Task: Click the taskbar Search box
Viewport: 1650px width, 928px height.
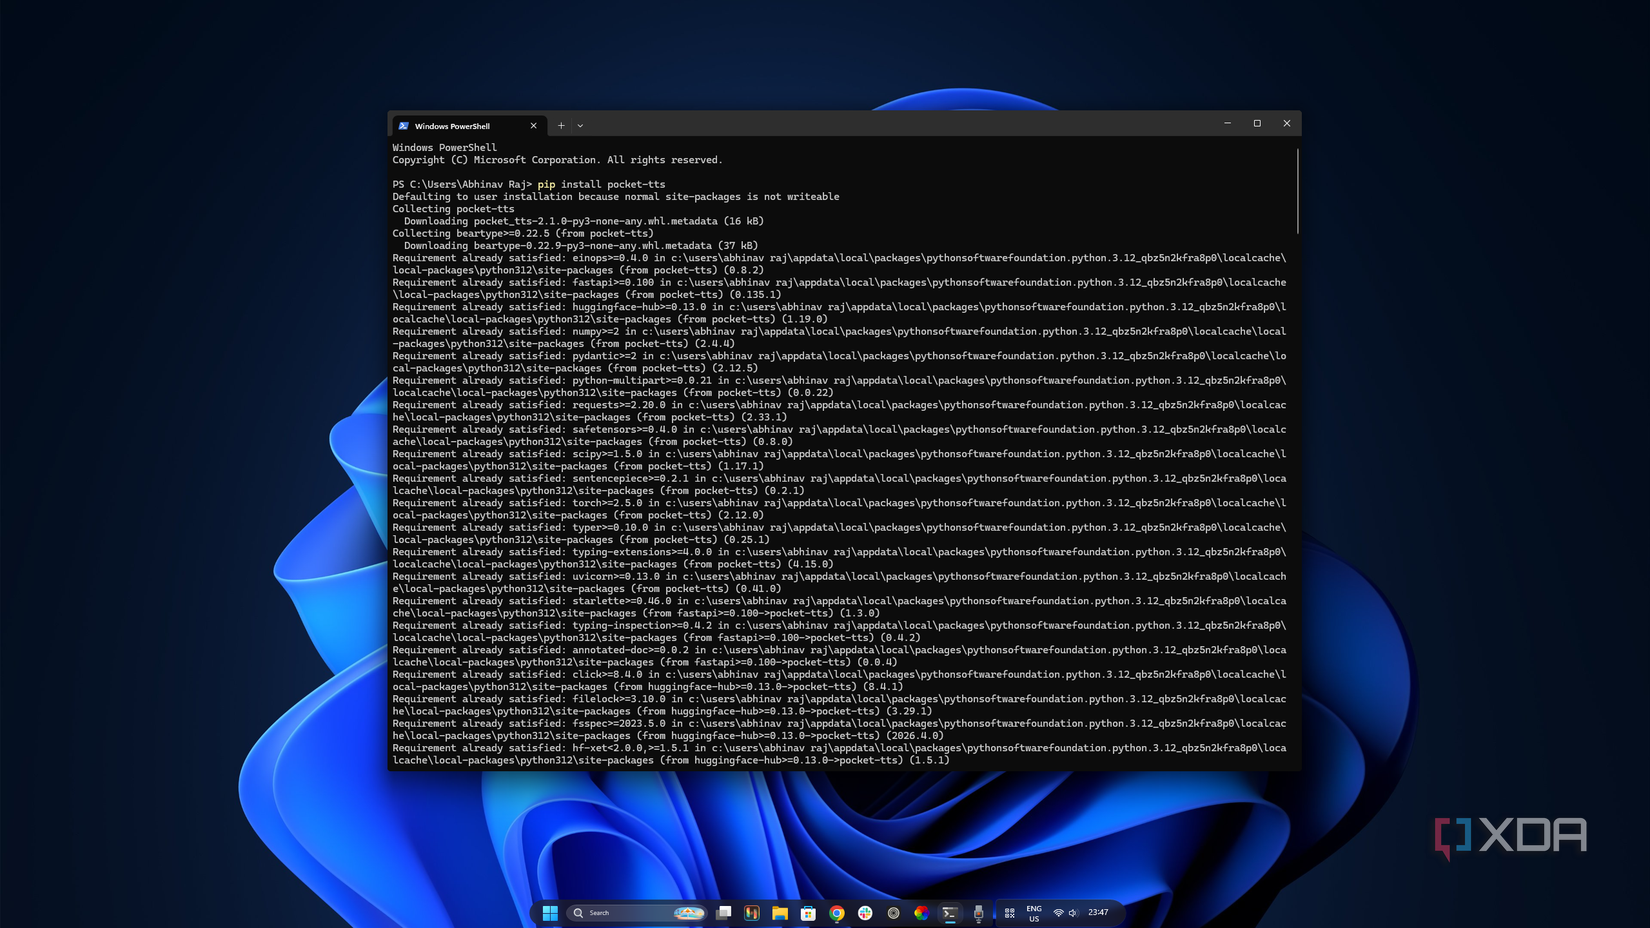Action: (637, 913)
